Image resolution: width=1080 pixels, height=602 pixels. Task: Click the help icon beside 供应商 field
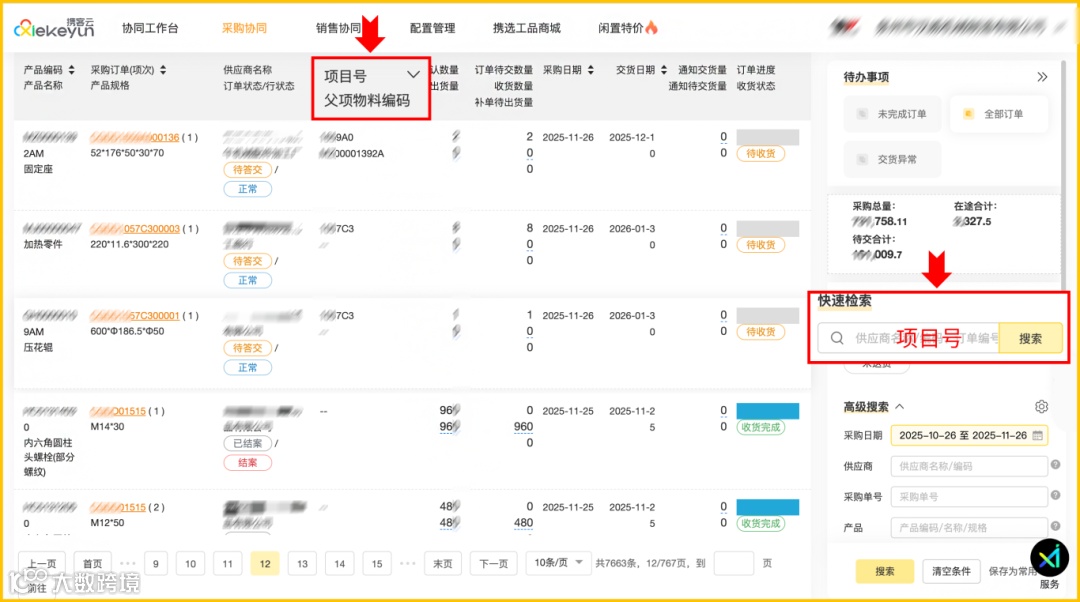click(x=1055, y=465)
